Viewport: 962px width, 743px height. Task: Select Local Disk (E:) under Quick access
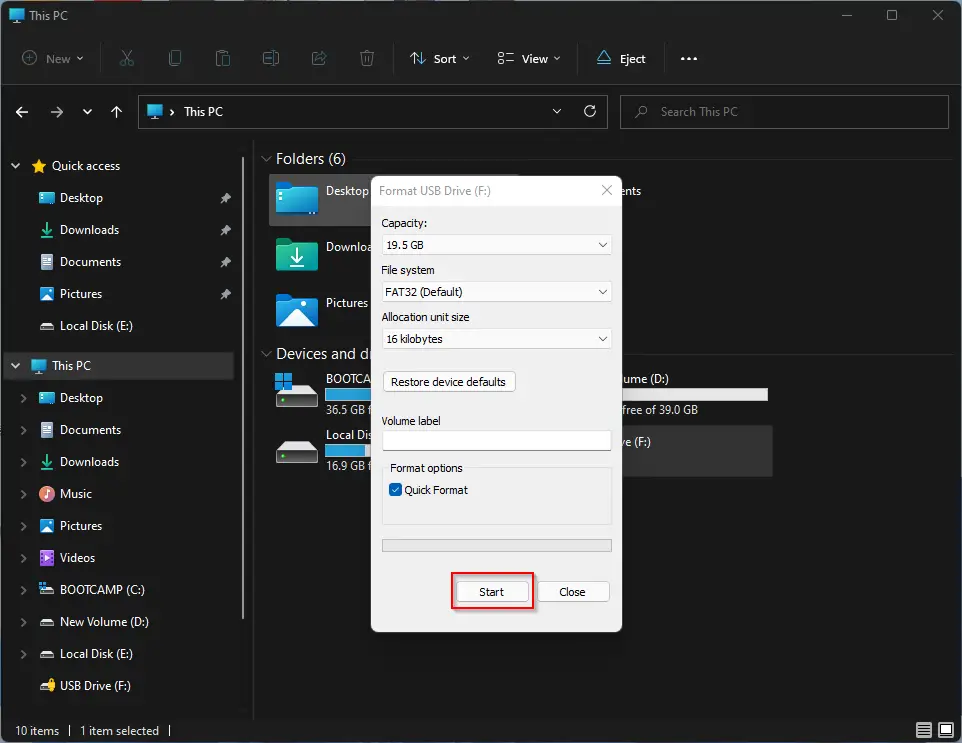pos(96,326)
